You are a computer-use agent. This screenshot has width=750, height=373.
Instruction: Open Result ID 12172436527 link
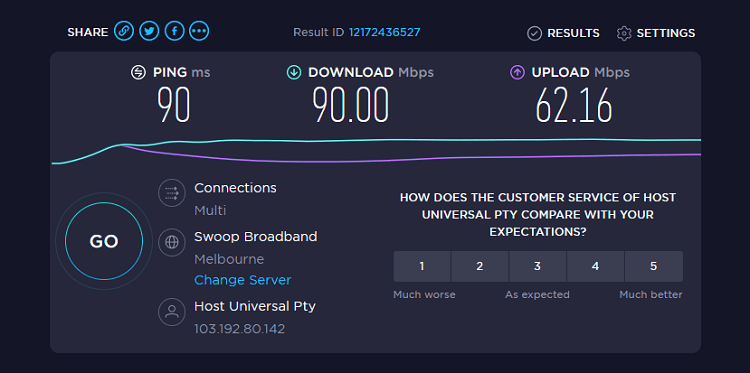[385, 32]
